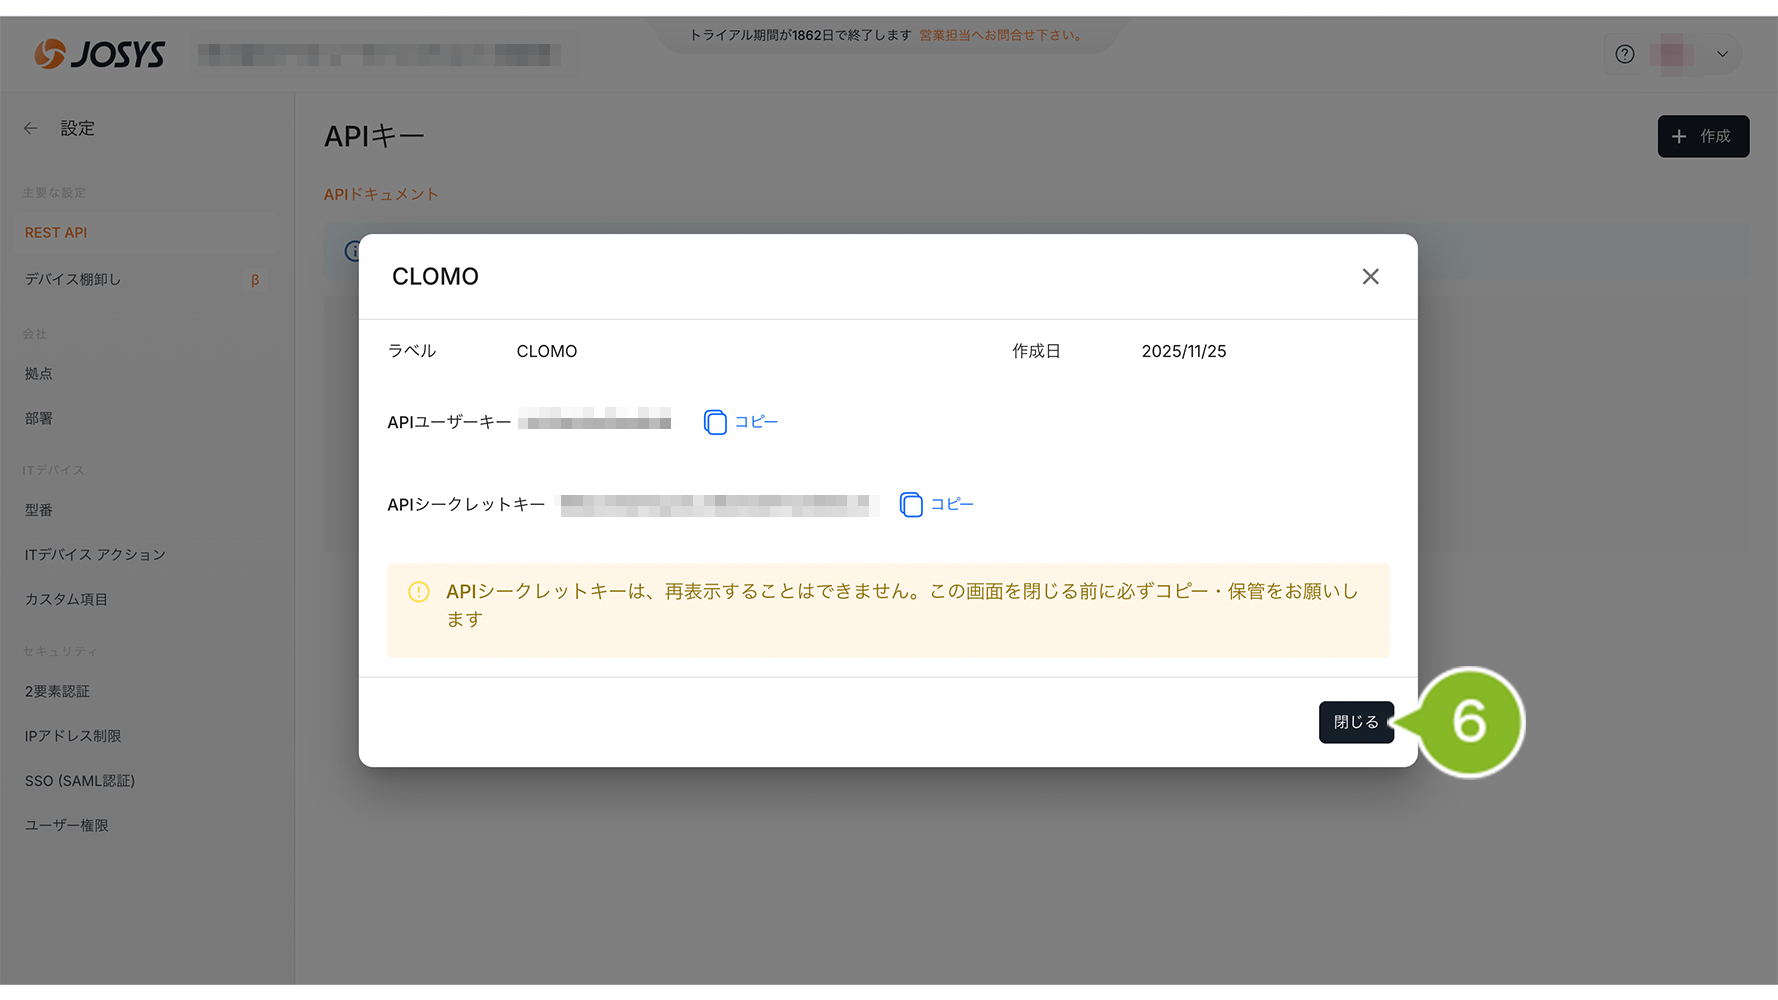This screenshot has height=1000, width=1778.
Task: Open デバイス棚卸し settings item
Action: [x=73, y=279]
